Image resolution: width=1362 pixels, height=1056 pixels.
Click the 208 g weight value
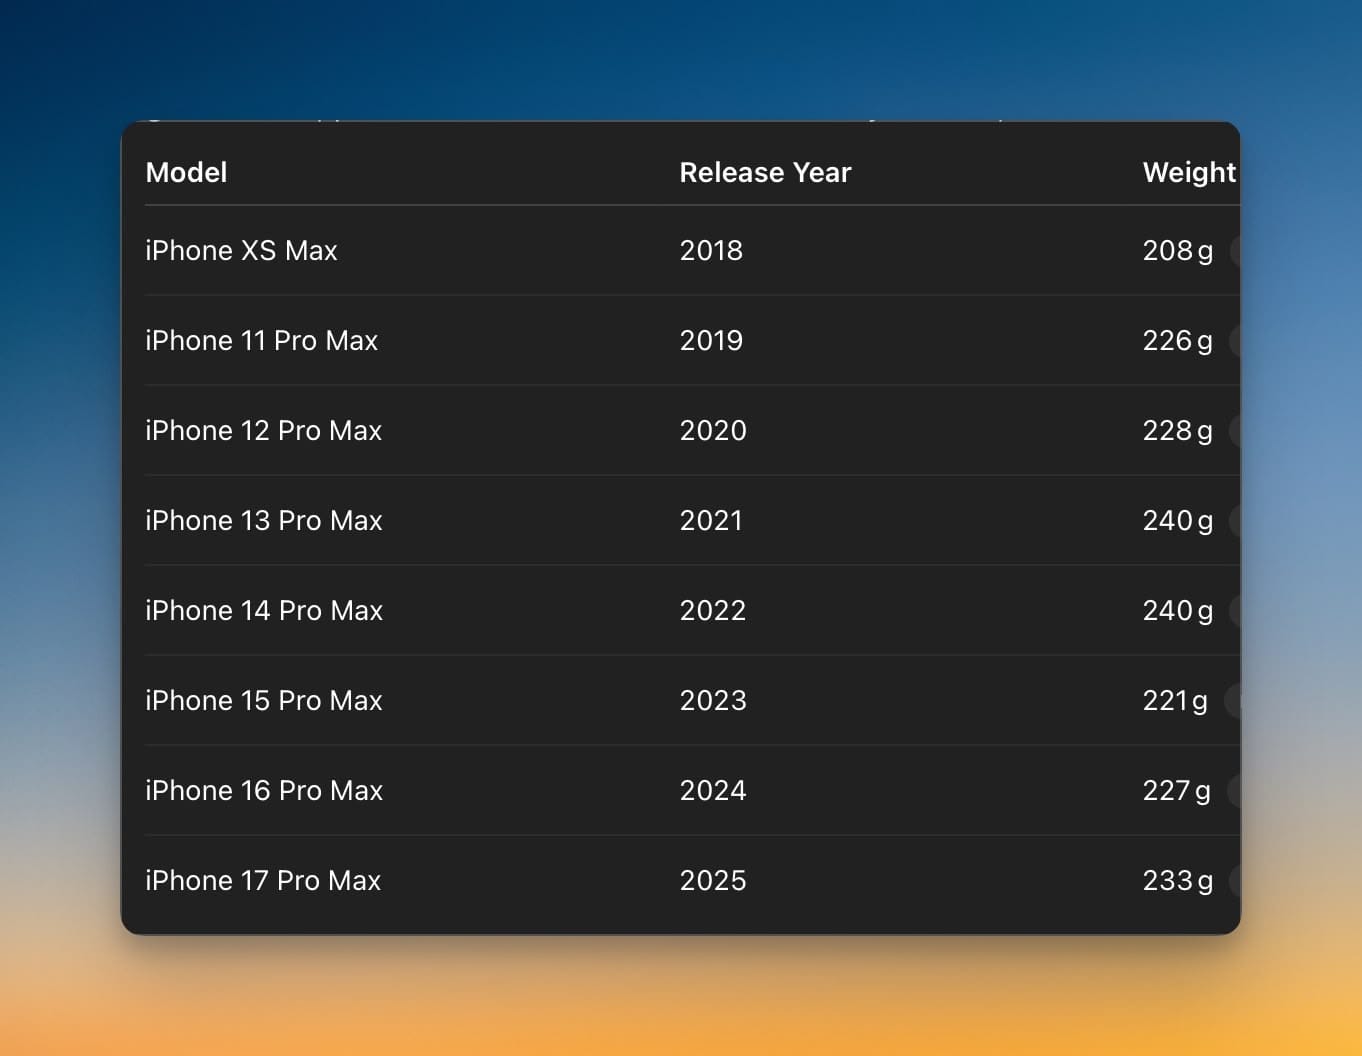[1177, 251]
